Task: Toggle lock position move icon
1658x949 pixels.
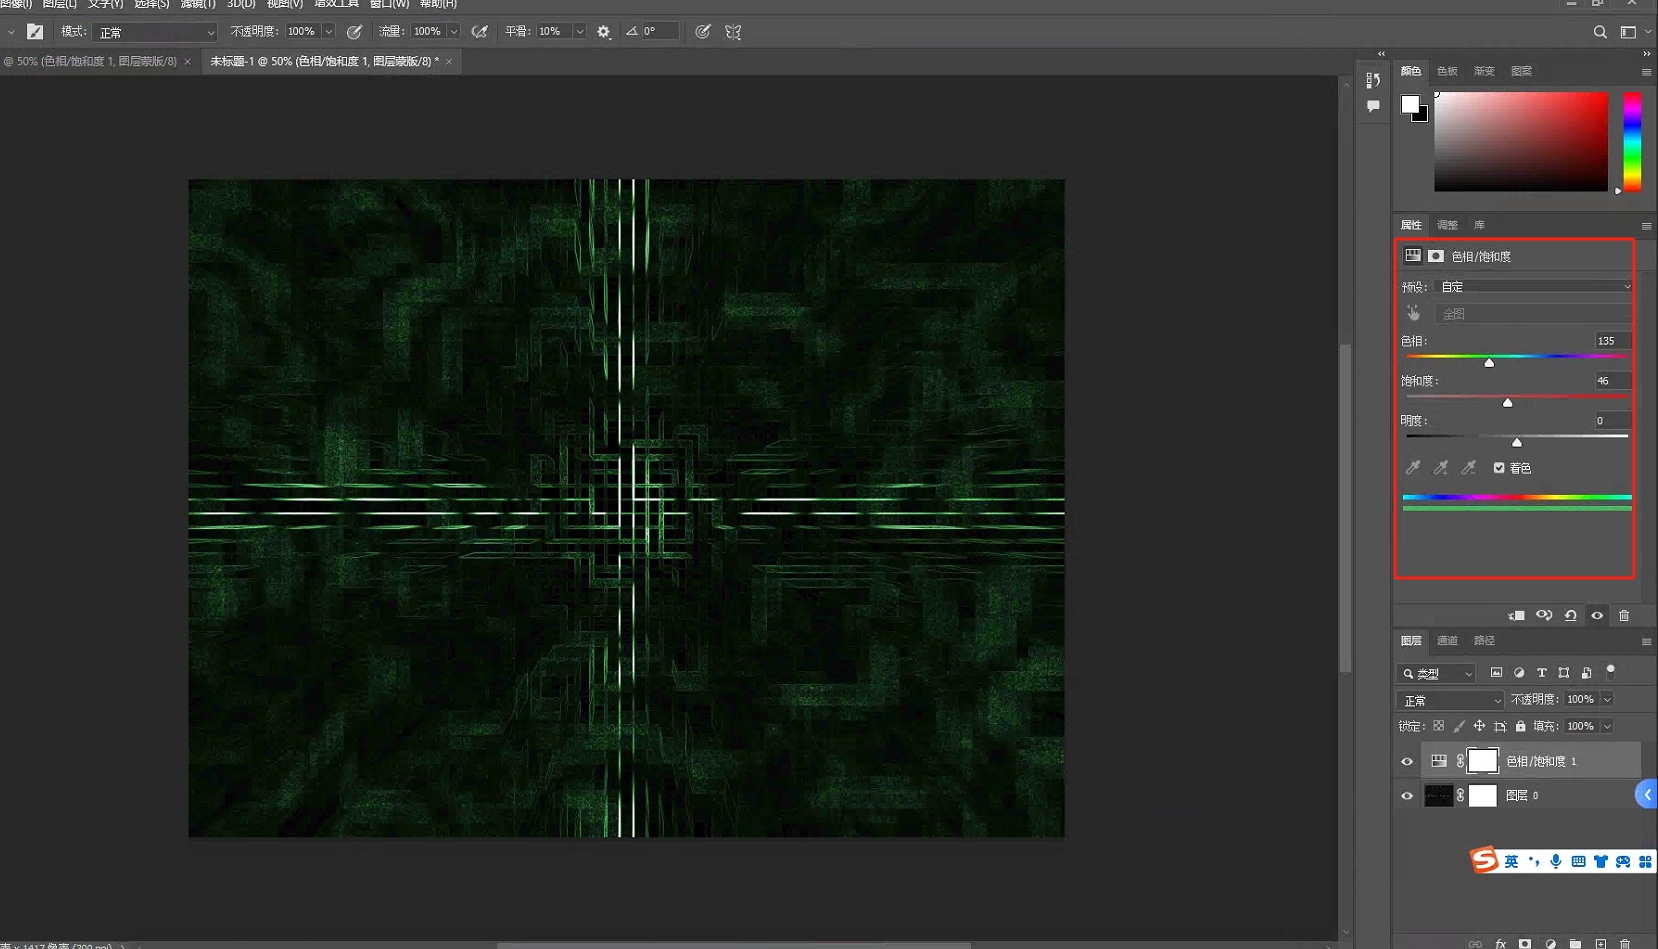Action: click(x=1479, y=726)
